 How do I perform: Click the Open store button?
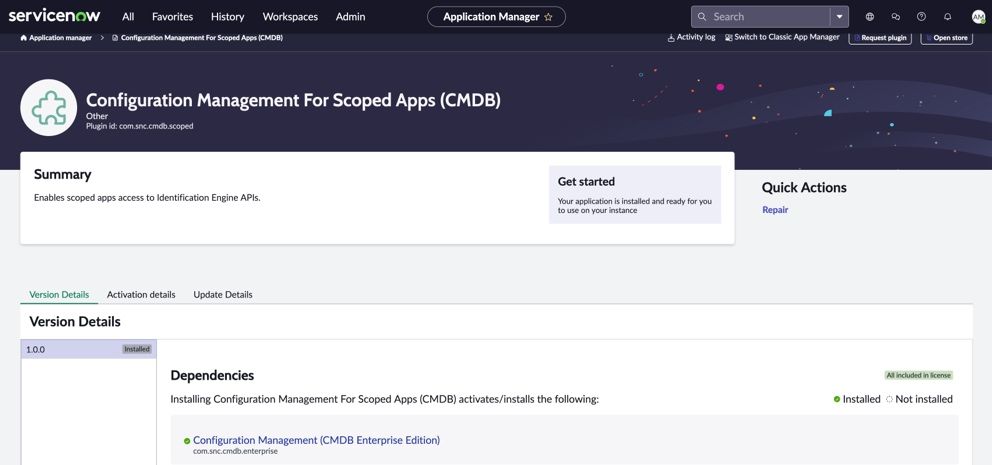coord(946,38)
